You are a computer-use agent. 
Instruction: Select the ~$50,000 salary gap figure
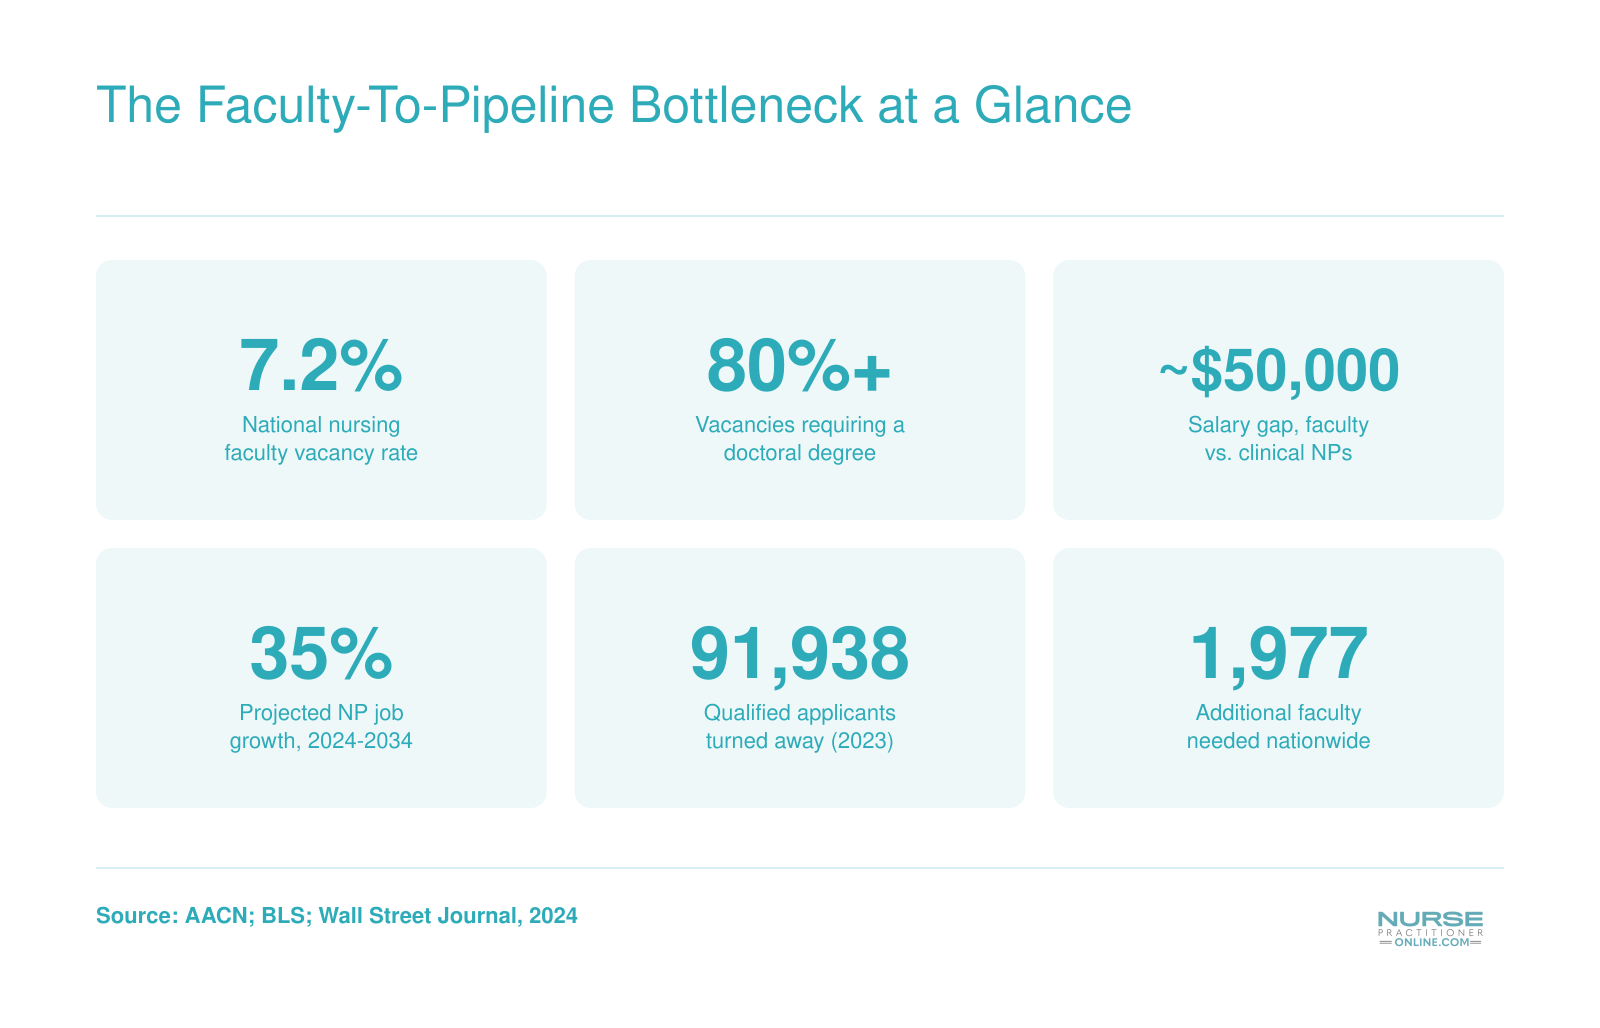tap(1279, 370)
